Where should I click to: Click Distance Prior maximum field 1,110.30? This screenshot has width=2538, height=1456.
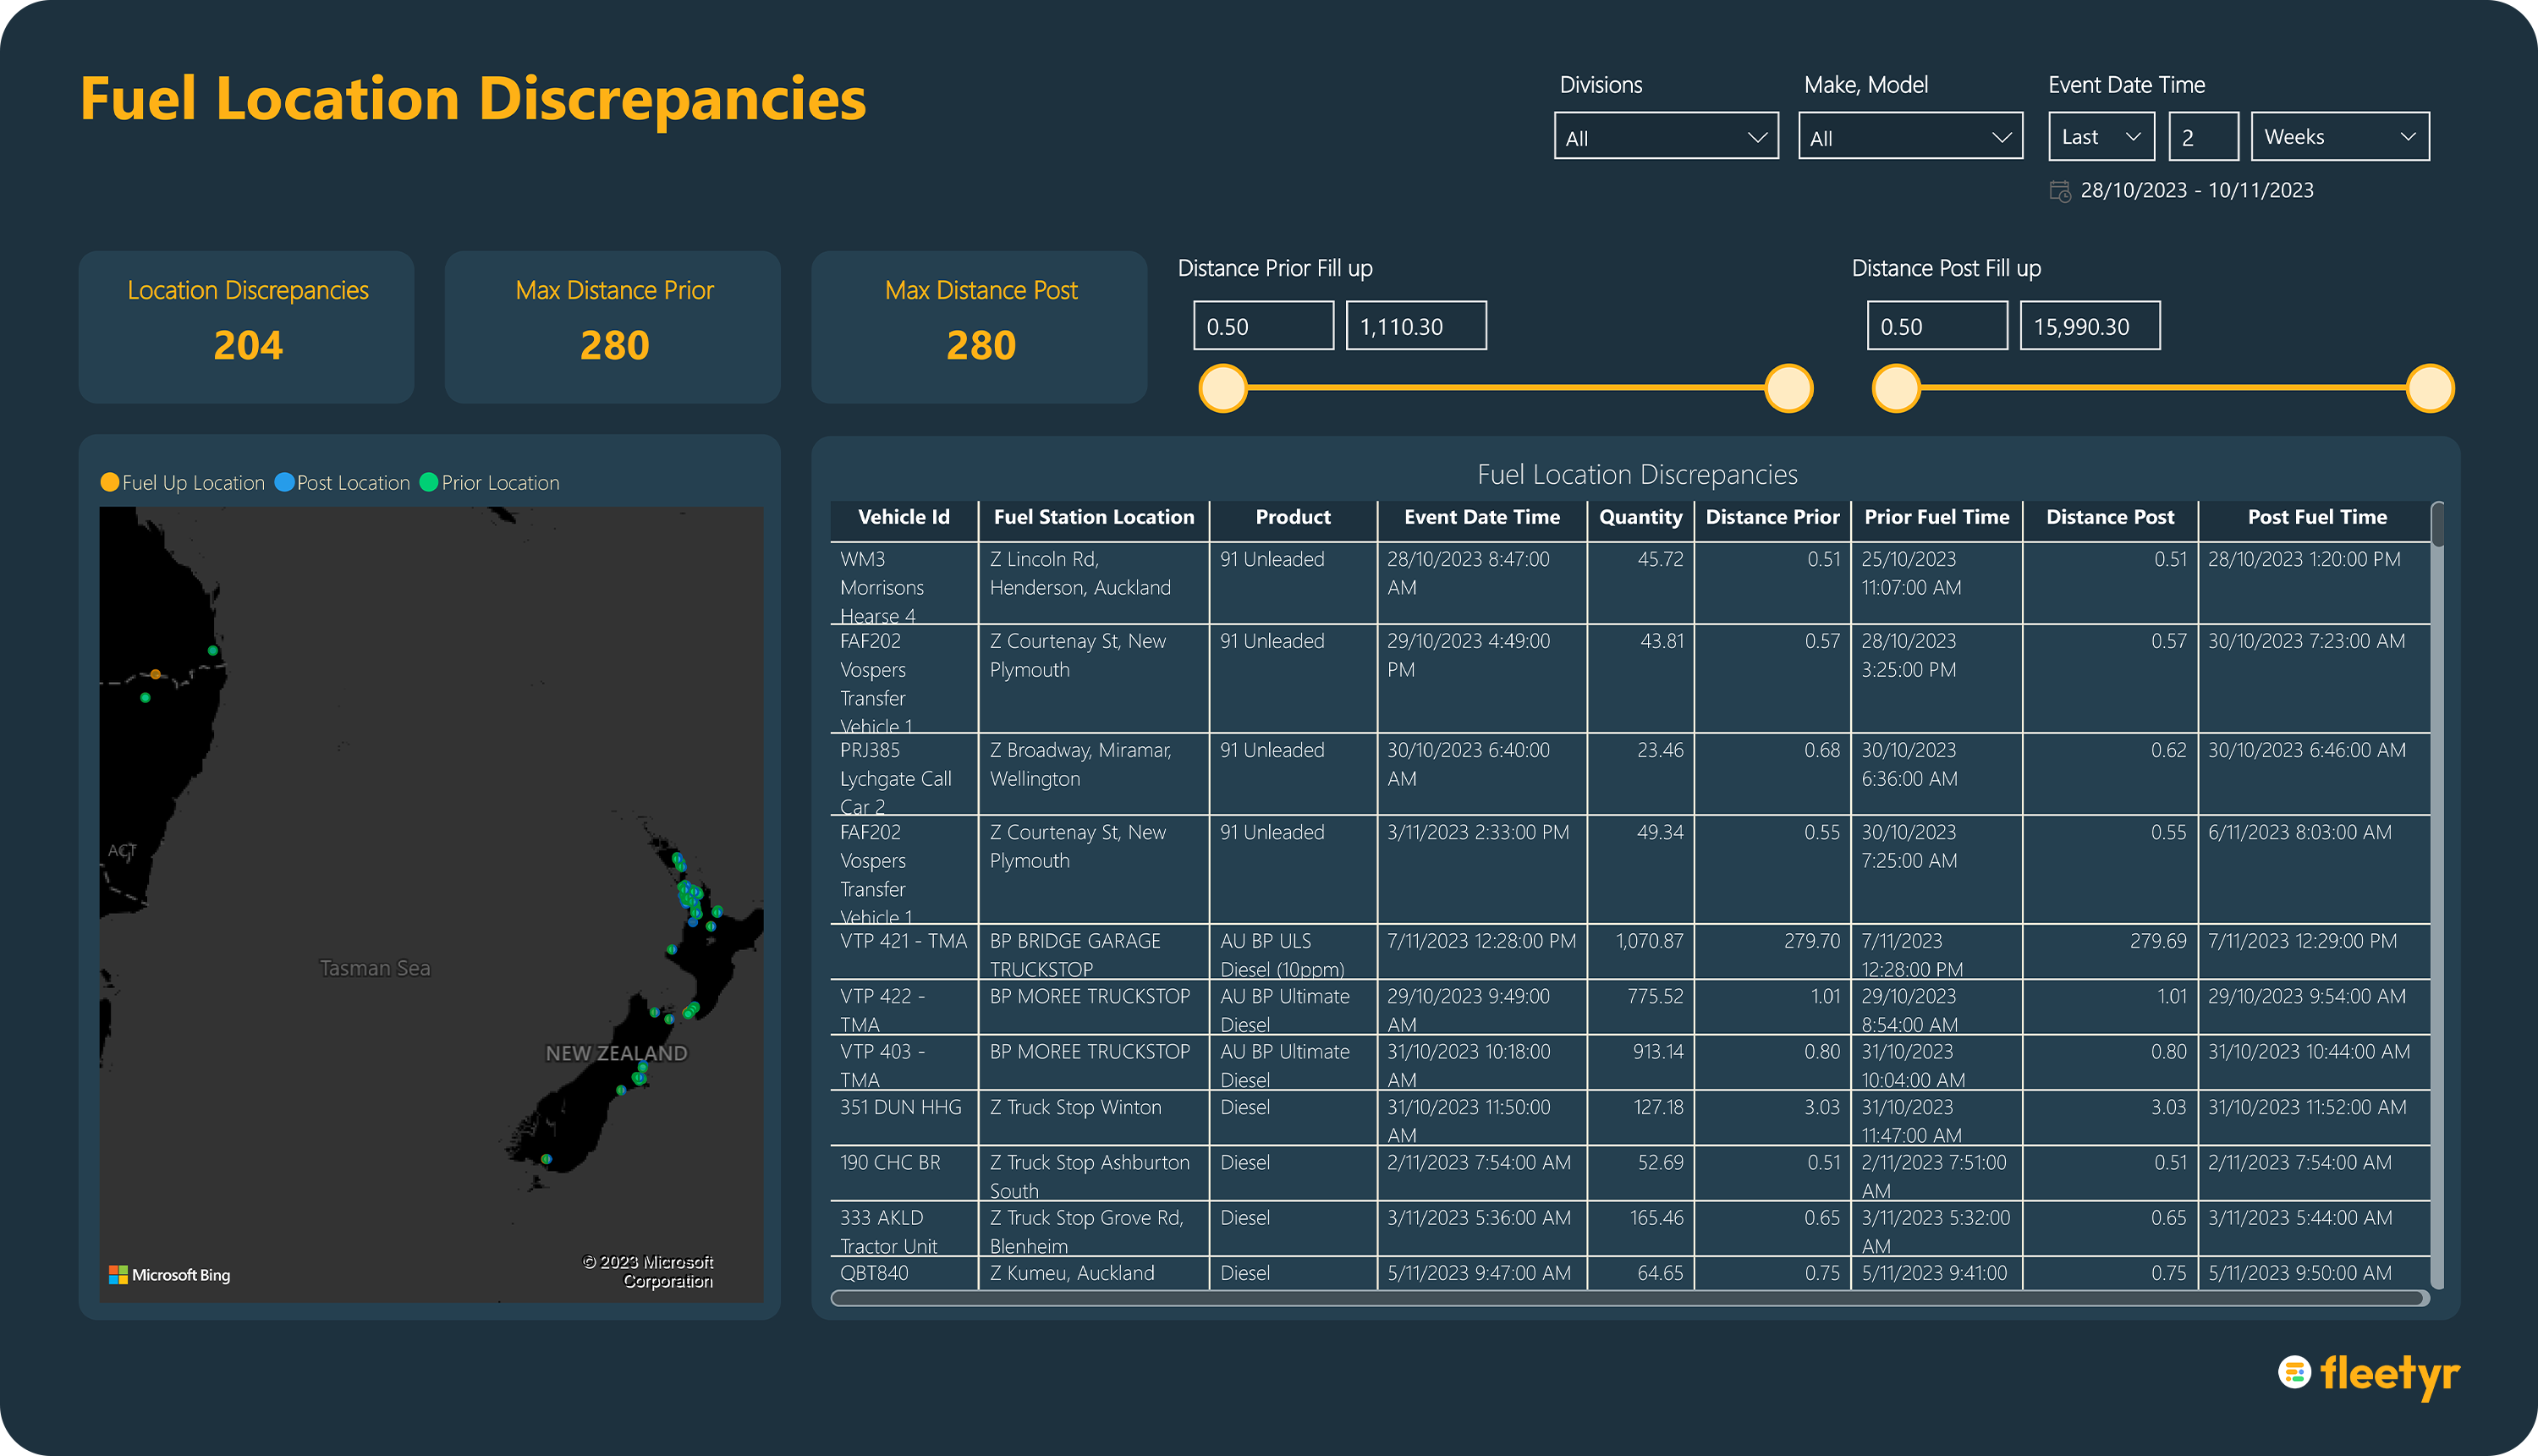click(1415, 326)
